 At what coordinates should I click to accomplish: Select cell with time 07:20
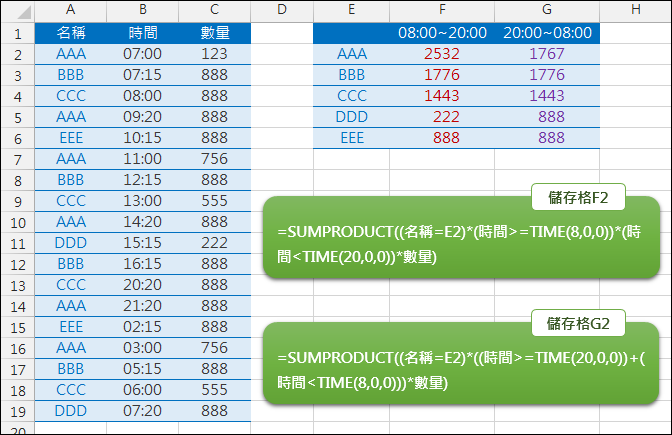click(x=143, y=411)
